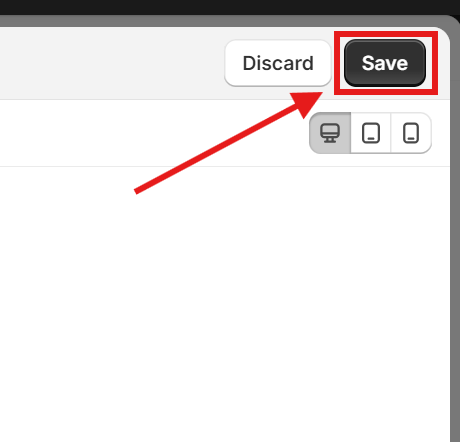Enable the rightmost phone view option
460x442 pixels.
[411, 133]
